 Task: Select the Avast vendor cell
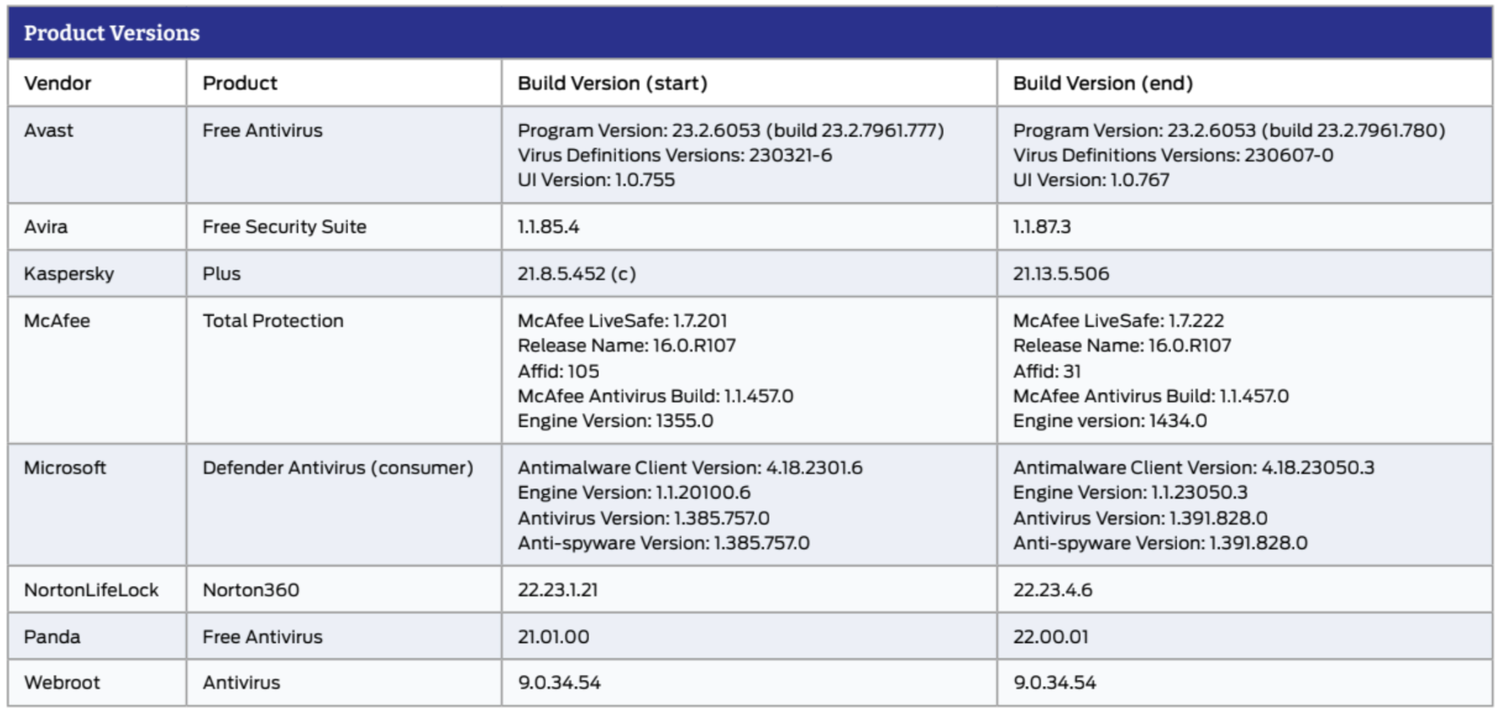tap(49, 130)
